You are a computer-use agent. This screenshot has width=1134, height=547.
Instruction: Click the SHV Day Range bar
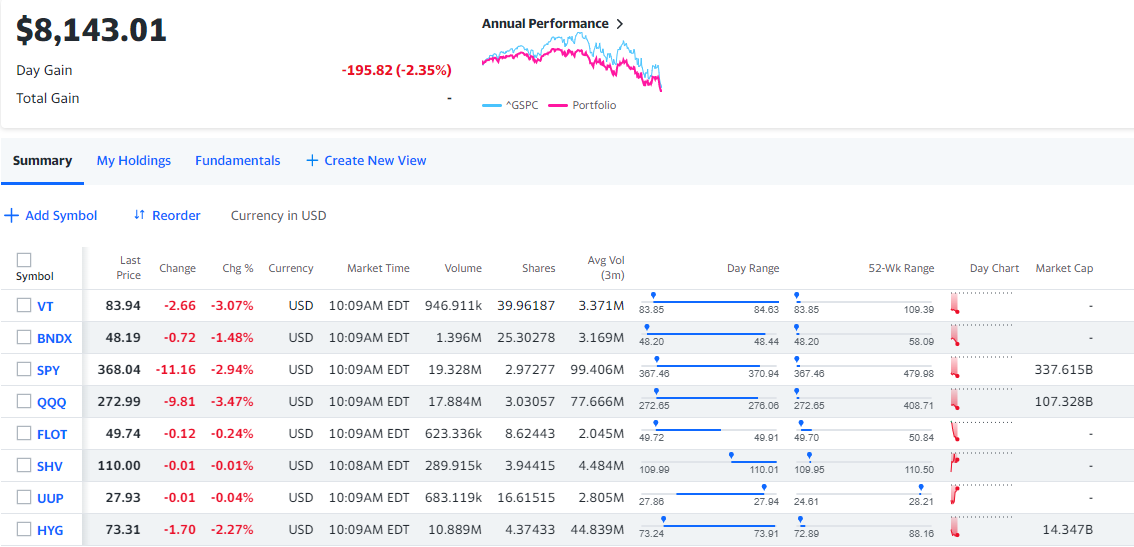pyautogui.click(x=709, y=462)
